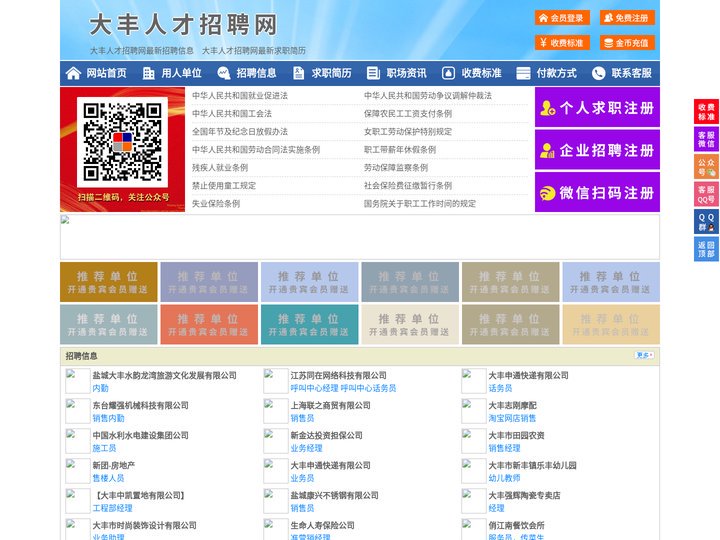Click the broken banner image below the QR code
Screen dimensions: 720x540
click(x=360, y=237)
